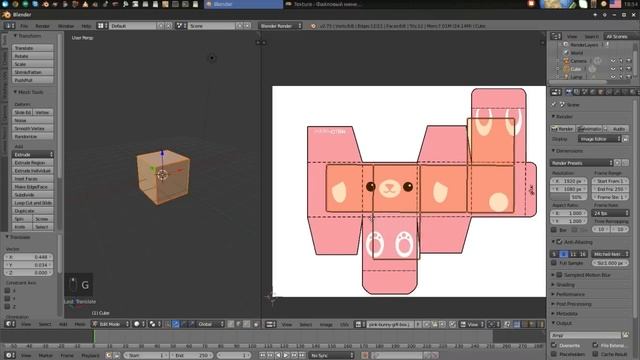Click the Subdivide button
This screenshot has width=640, height=360.
pos(33,195)
